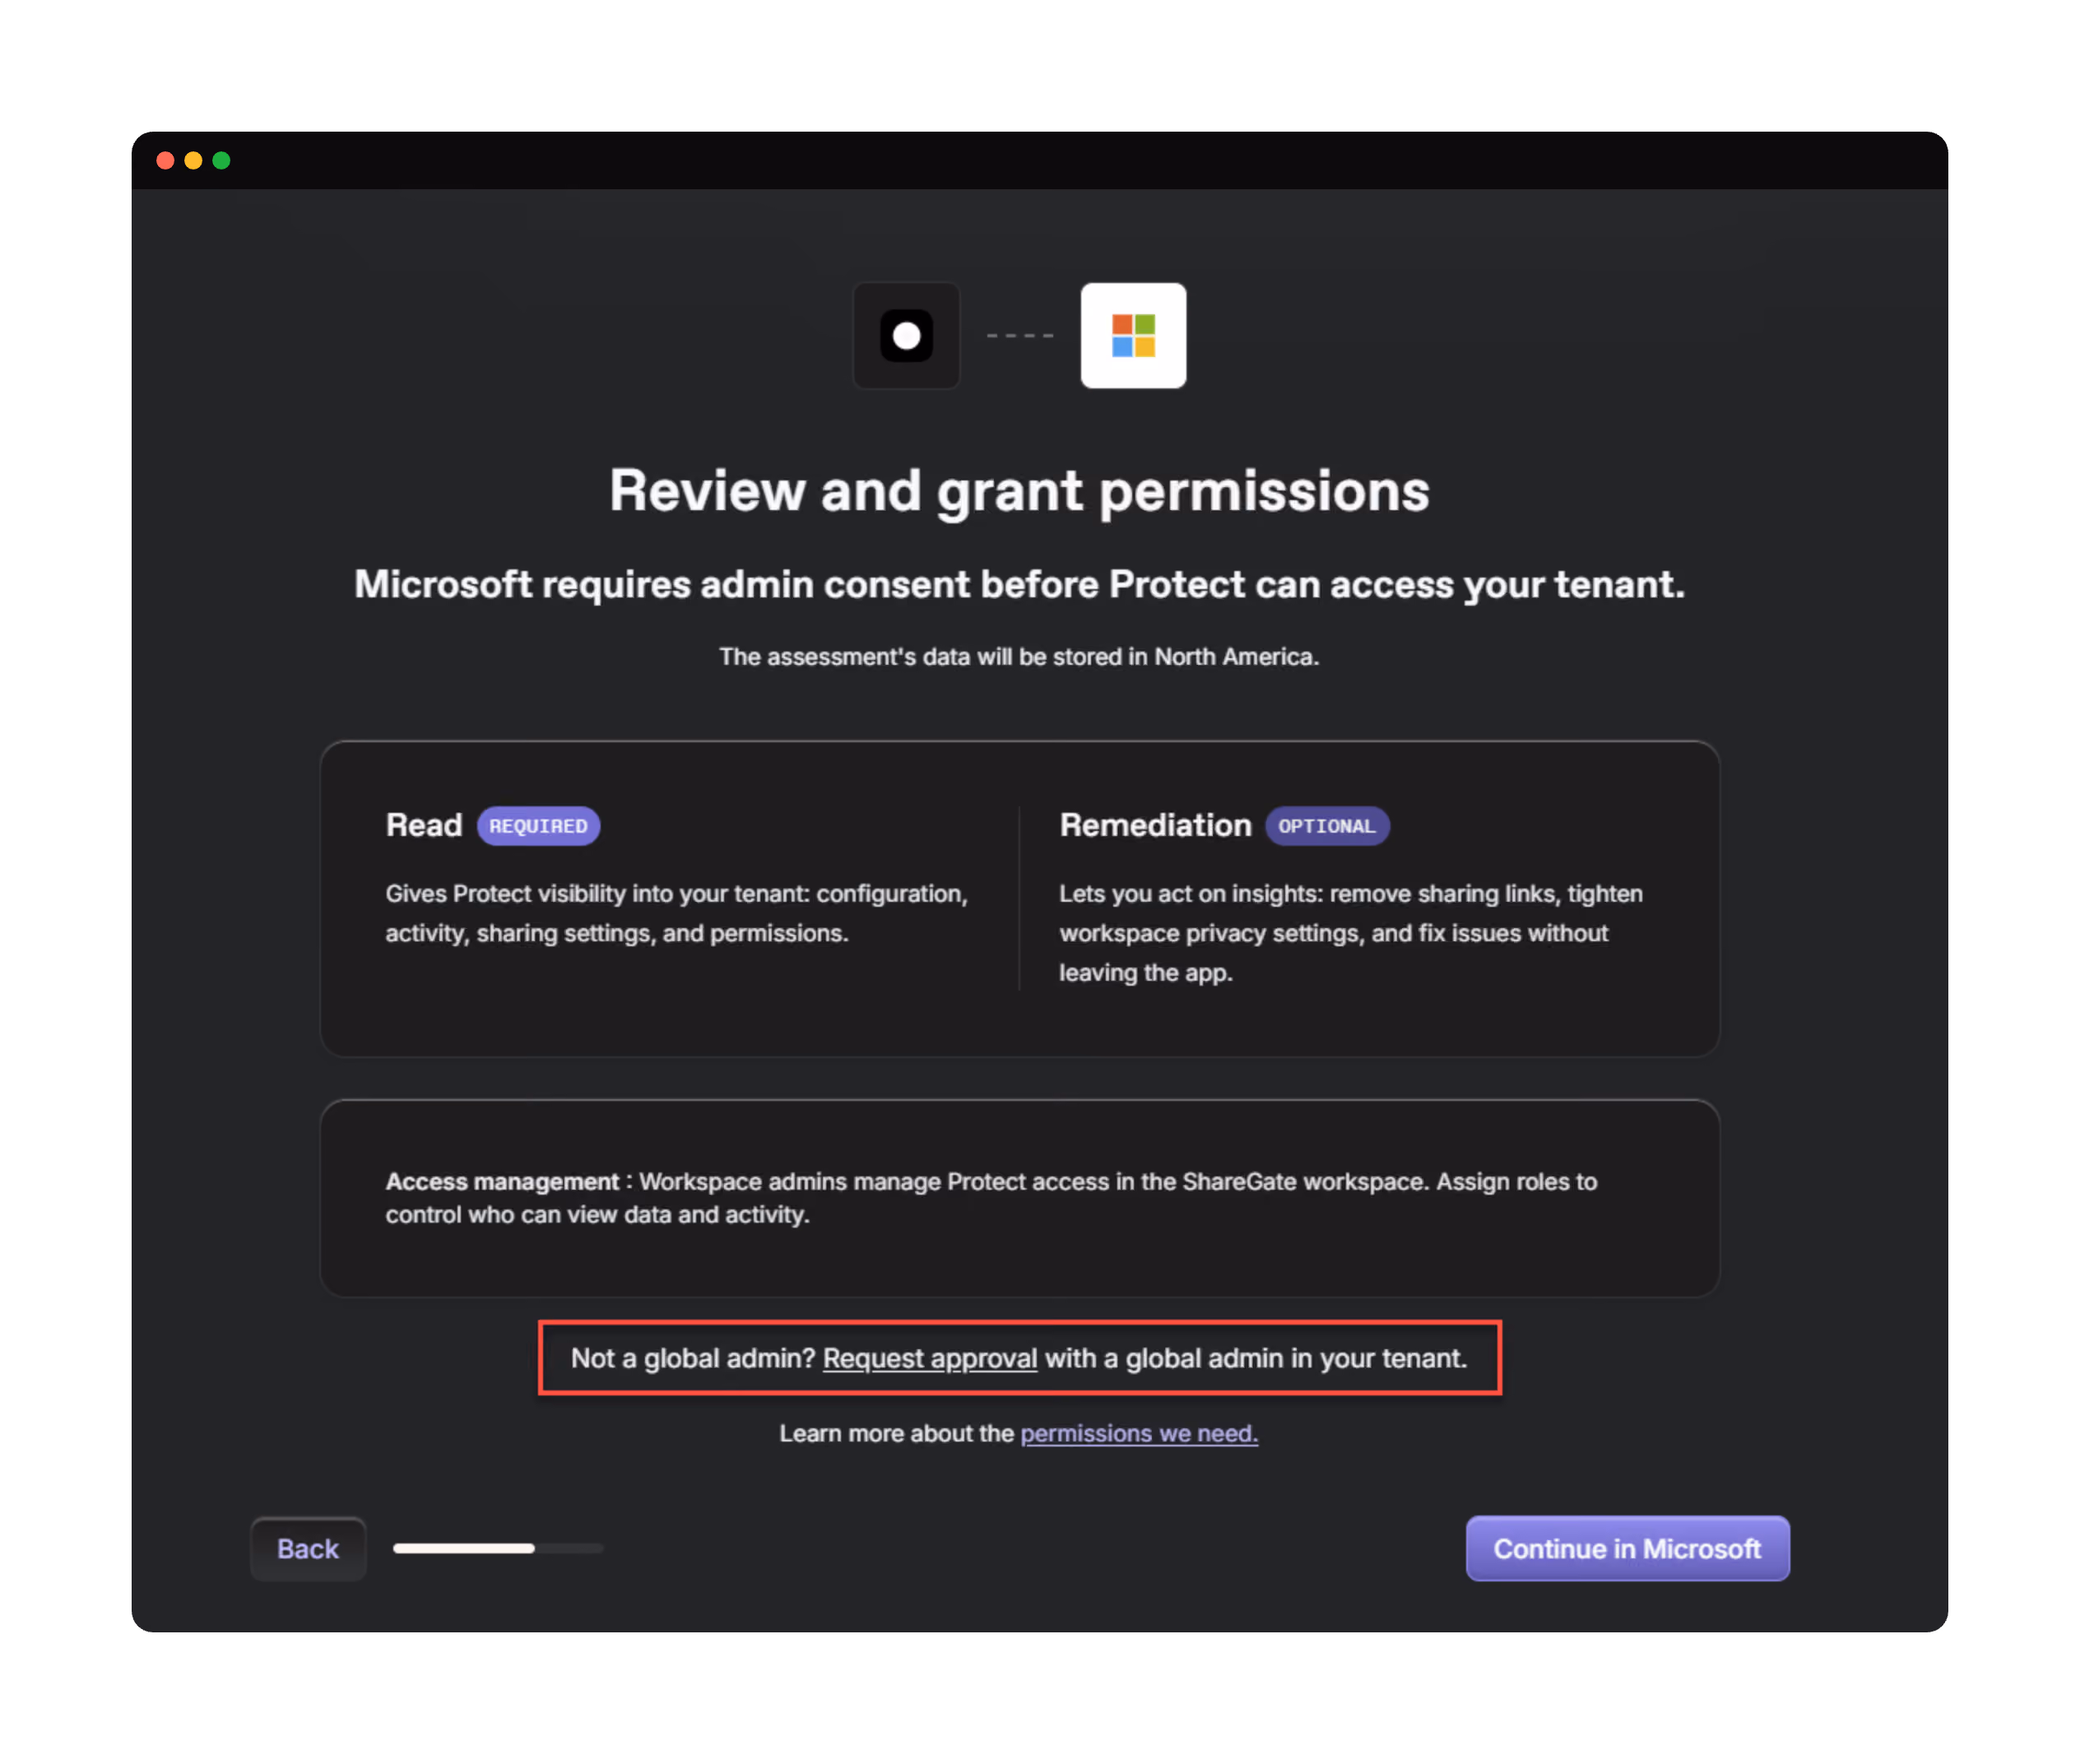Viewport: 2080px width, 1764px height.
Task: Go back with the Back button
Action: 308,1549
